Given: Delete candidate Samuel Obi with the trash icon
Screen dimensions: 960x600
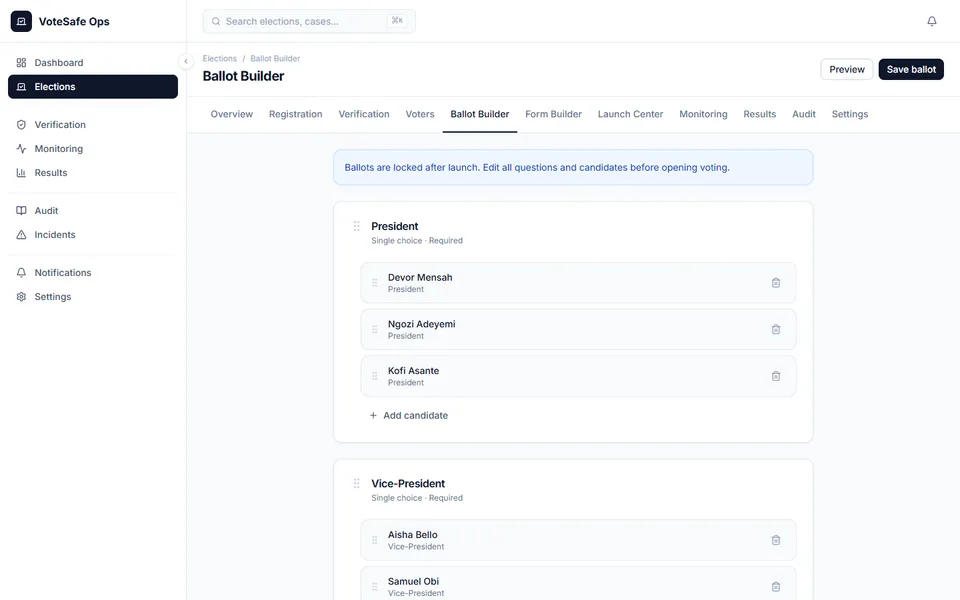Looking at the screenshot, I should pyautogui.click(x=776, y=587).
